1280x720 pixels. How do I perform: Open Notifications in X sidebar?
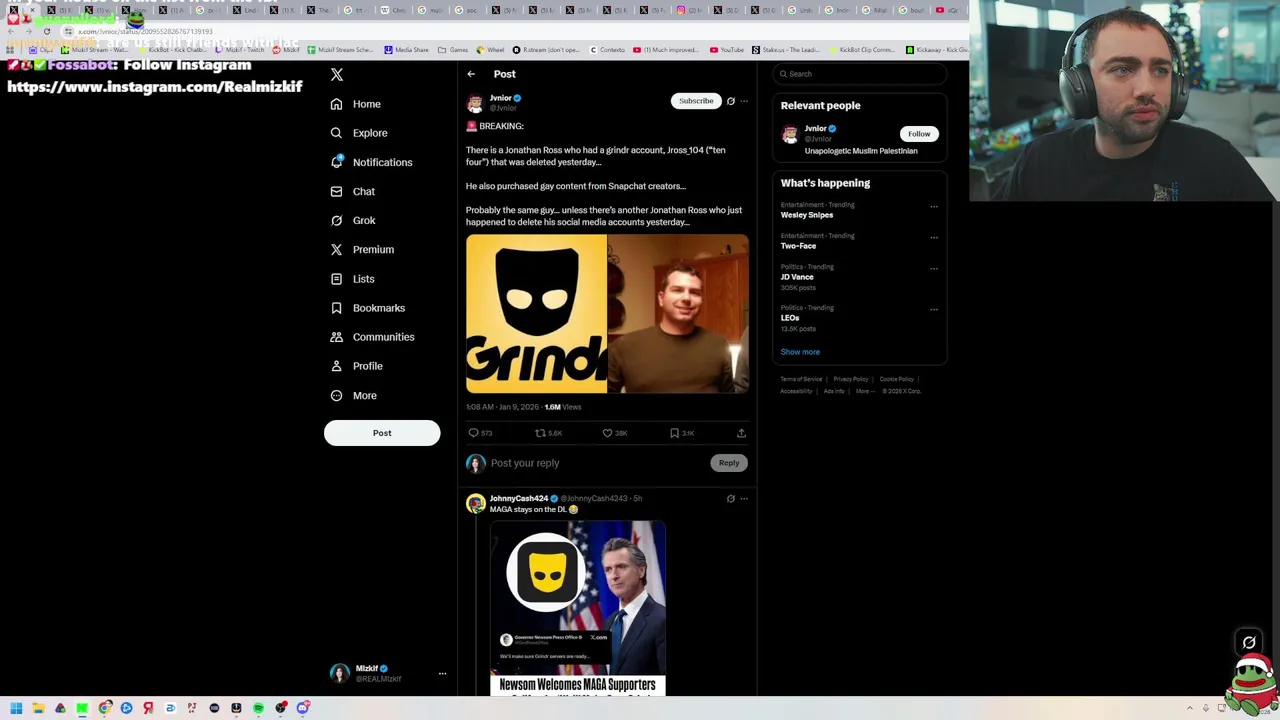371,162
